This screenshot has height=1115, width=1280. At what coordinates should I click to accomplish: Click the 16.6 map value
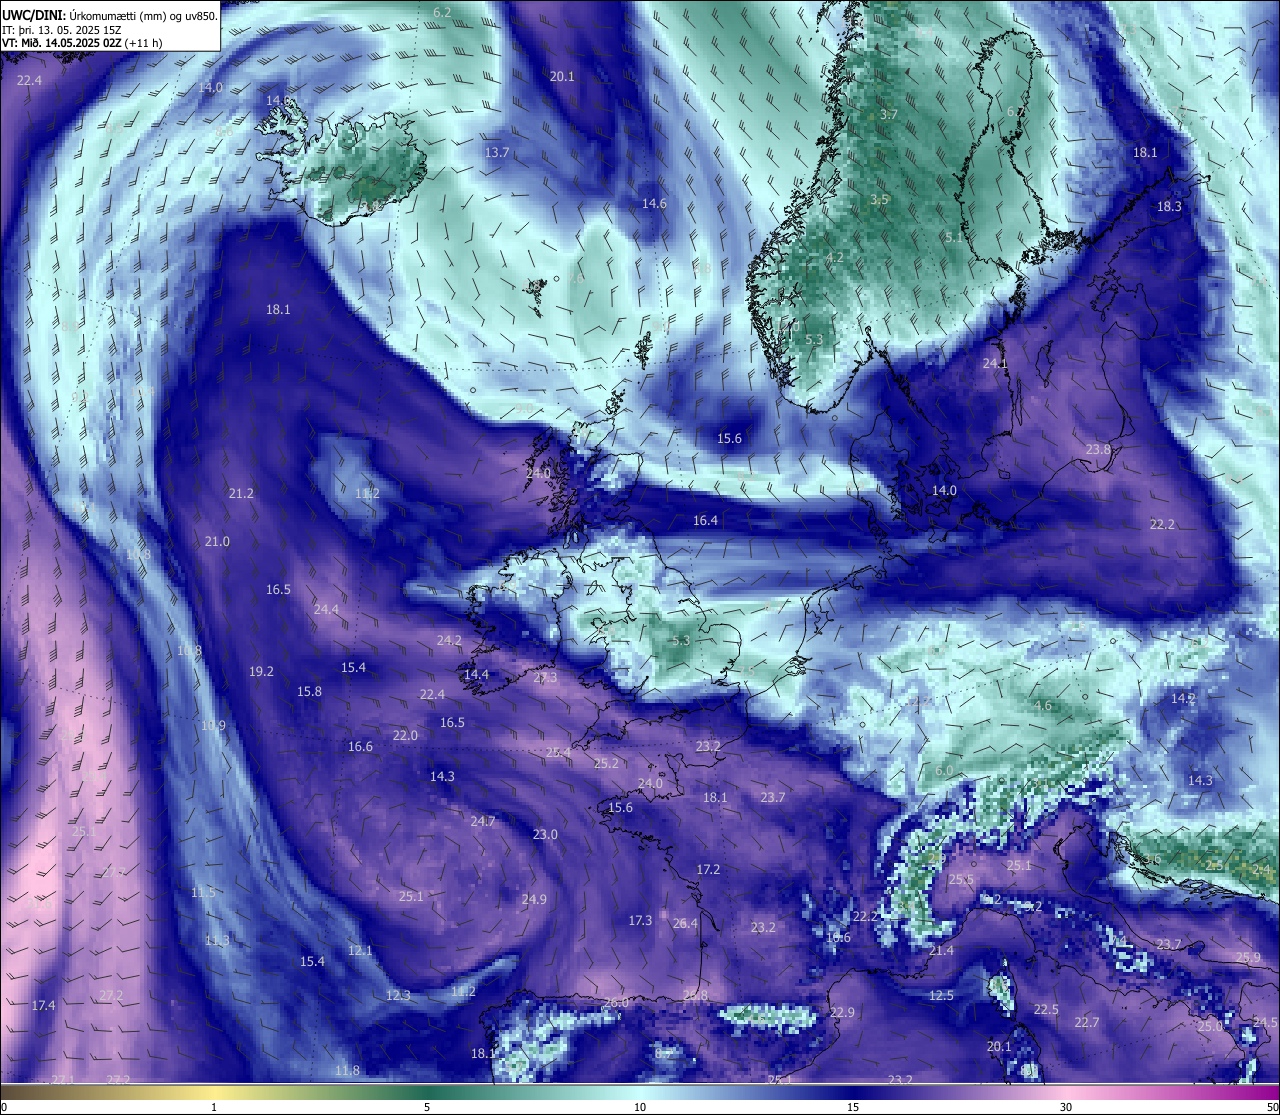tap(360, 746)
